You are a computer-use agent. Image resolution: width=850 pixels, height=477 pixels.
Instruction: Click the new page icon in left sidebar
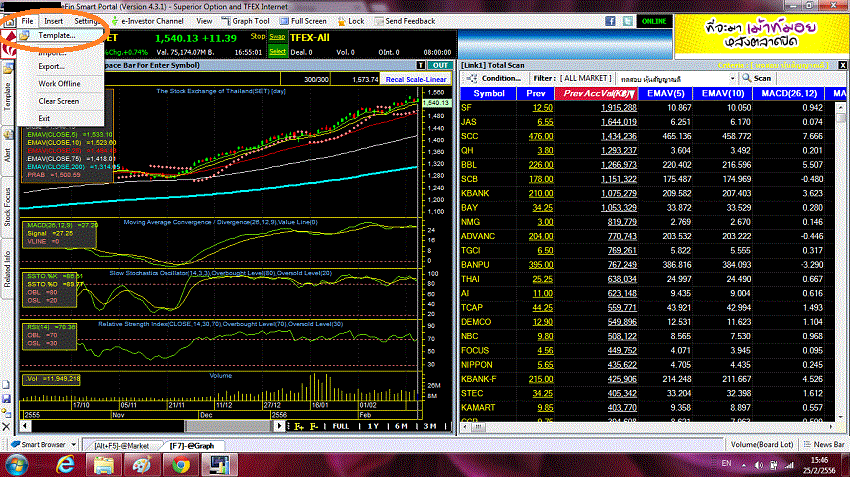pyautogui.click(x=6, y=385)
